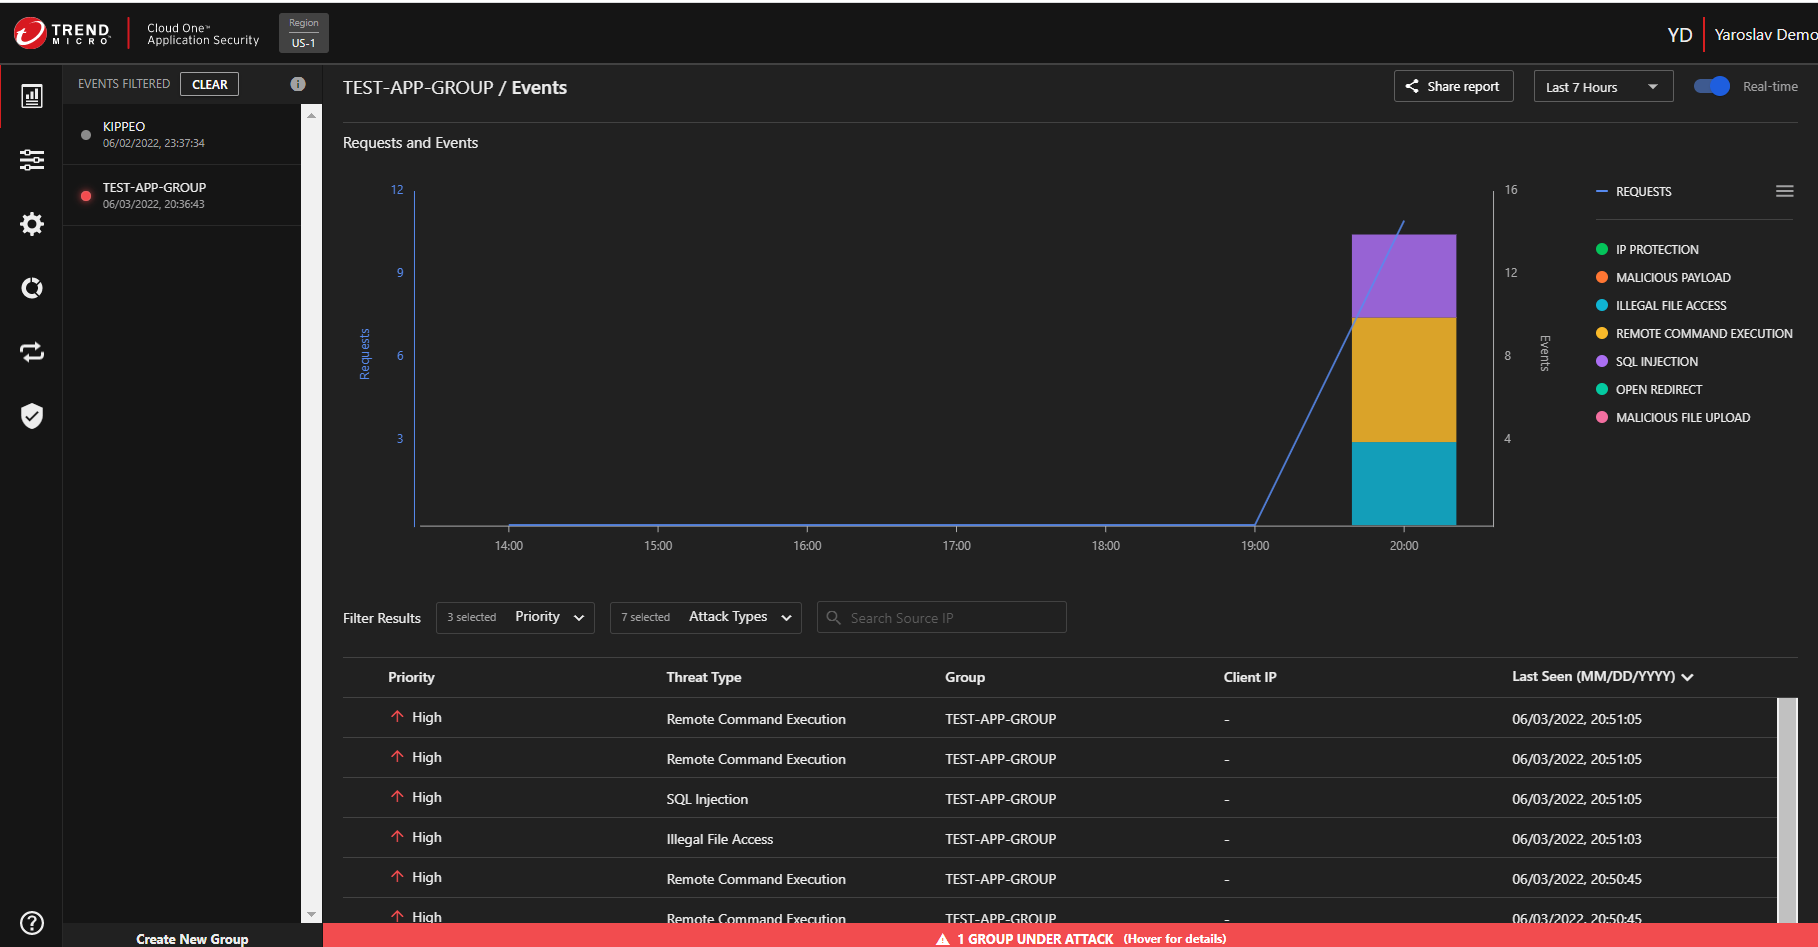Toggle the Real-time switch off
The width and height of the screenshot is (1818, 947).
coord(1711,87)
